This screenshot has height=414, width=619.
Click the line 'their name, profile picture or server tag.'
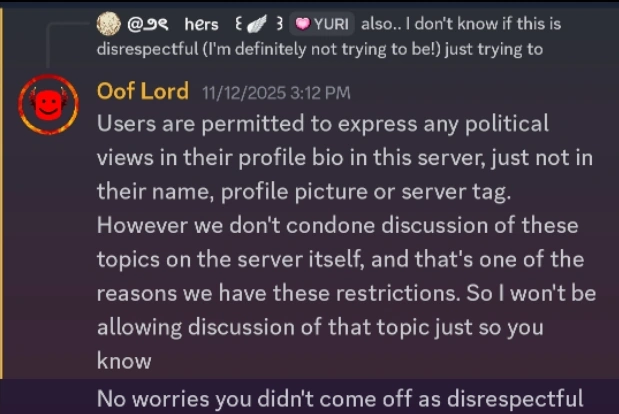pos(304,192)
